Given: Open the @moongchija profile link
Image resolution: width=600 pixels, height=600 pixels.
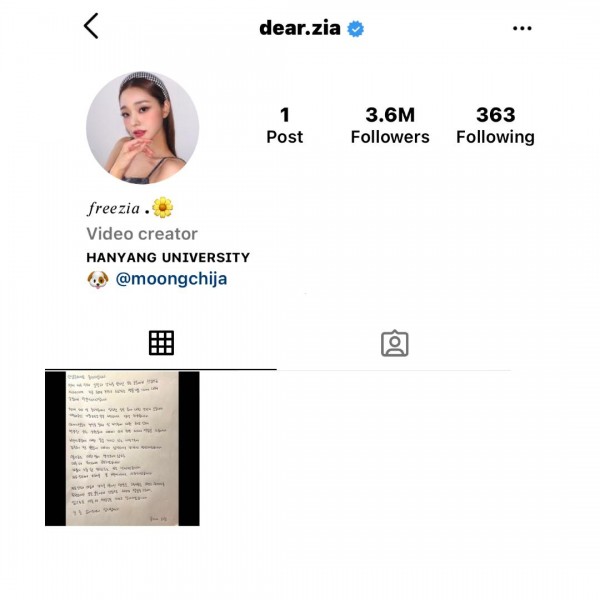Looking at the screenshot, I should [171, 279].
